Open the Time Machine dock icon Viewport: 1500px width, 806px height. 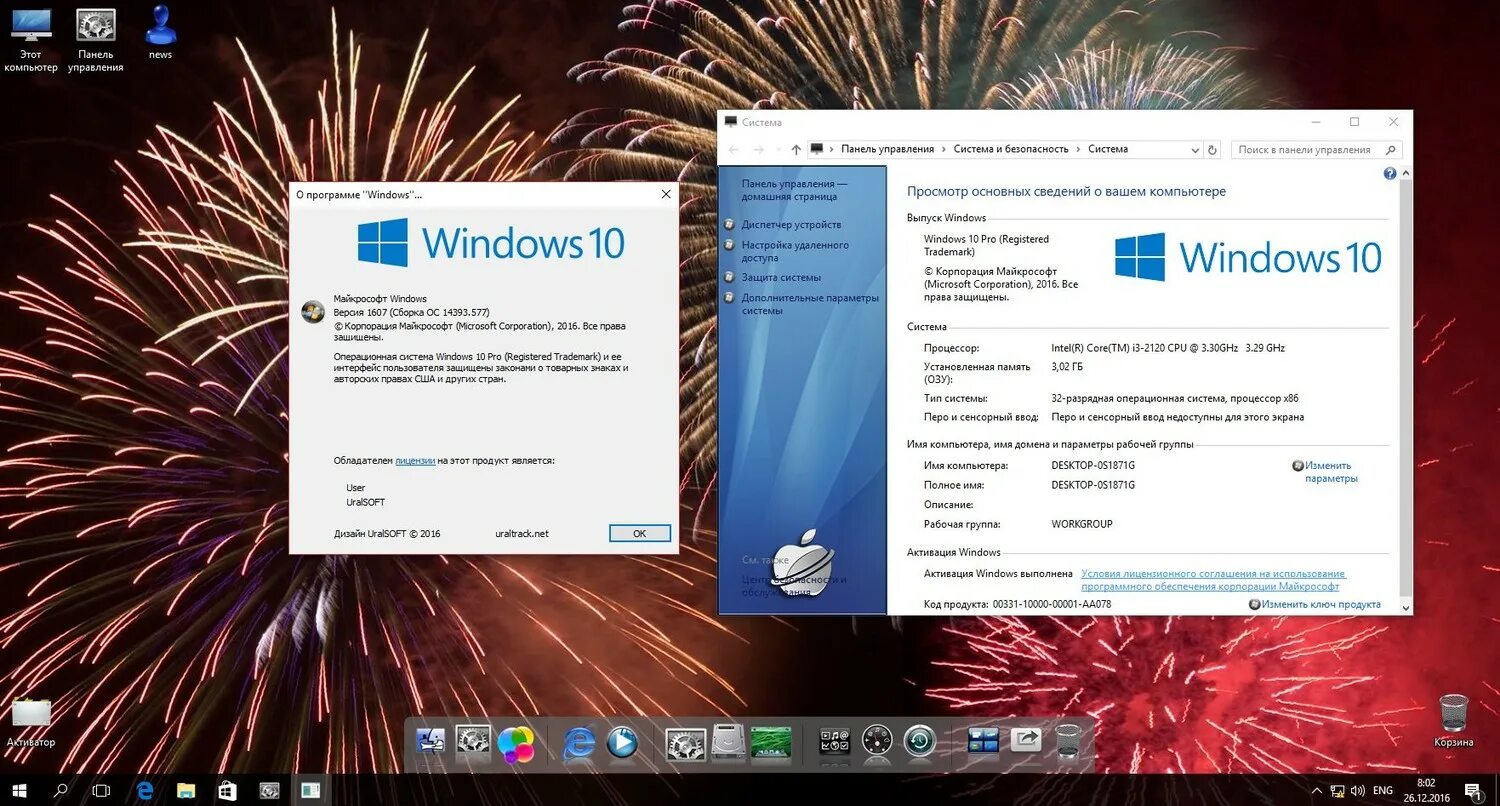(919, 742)
